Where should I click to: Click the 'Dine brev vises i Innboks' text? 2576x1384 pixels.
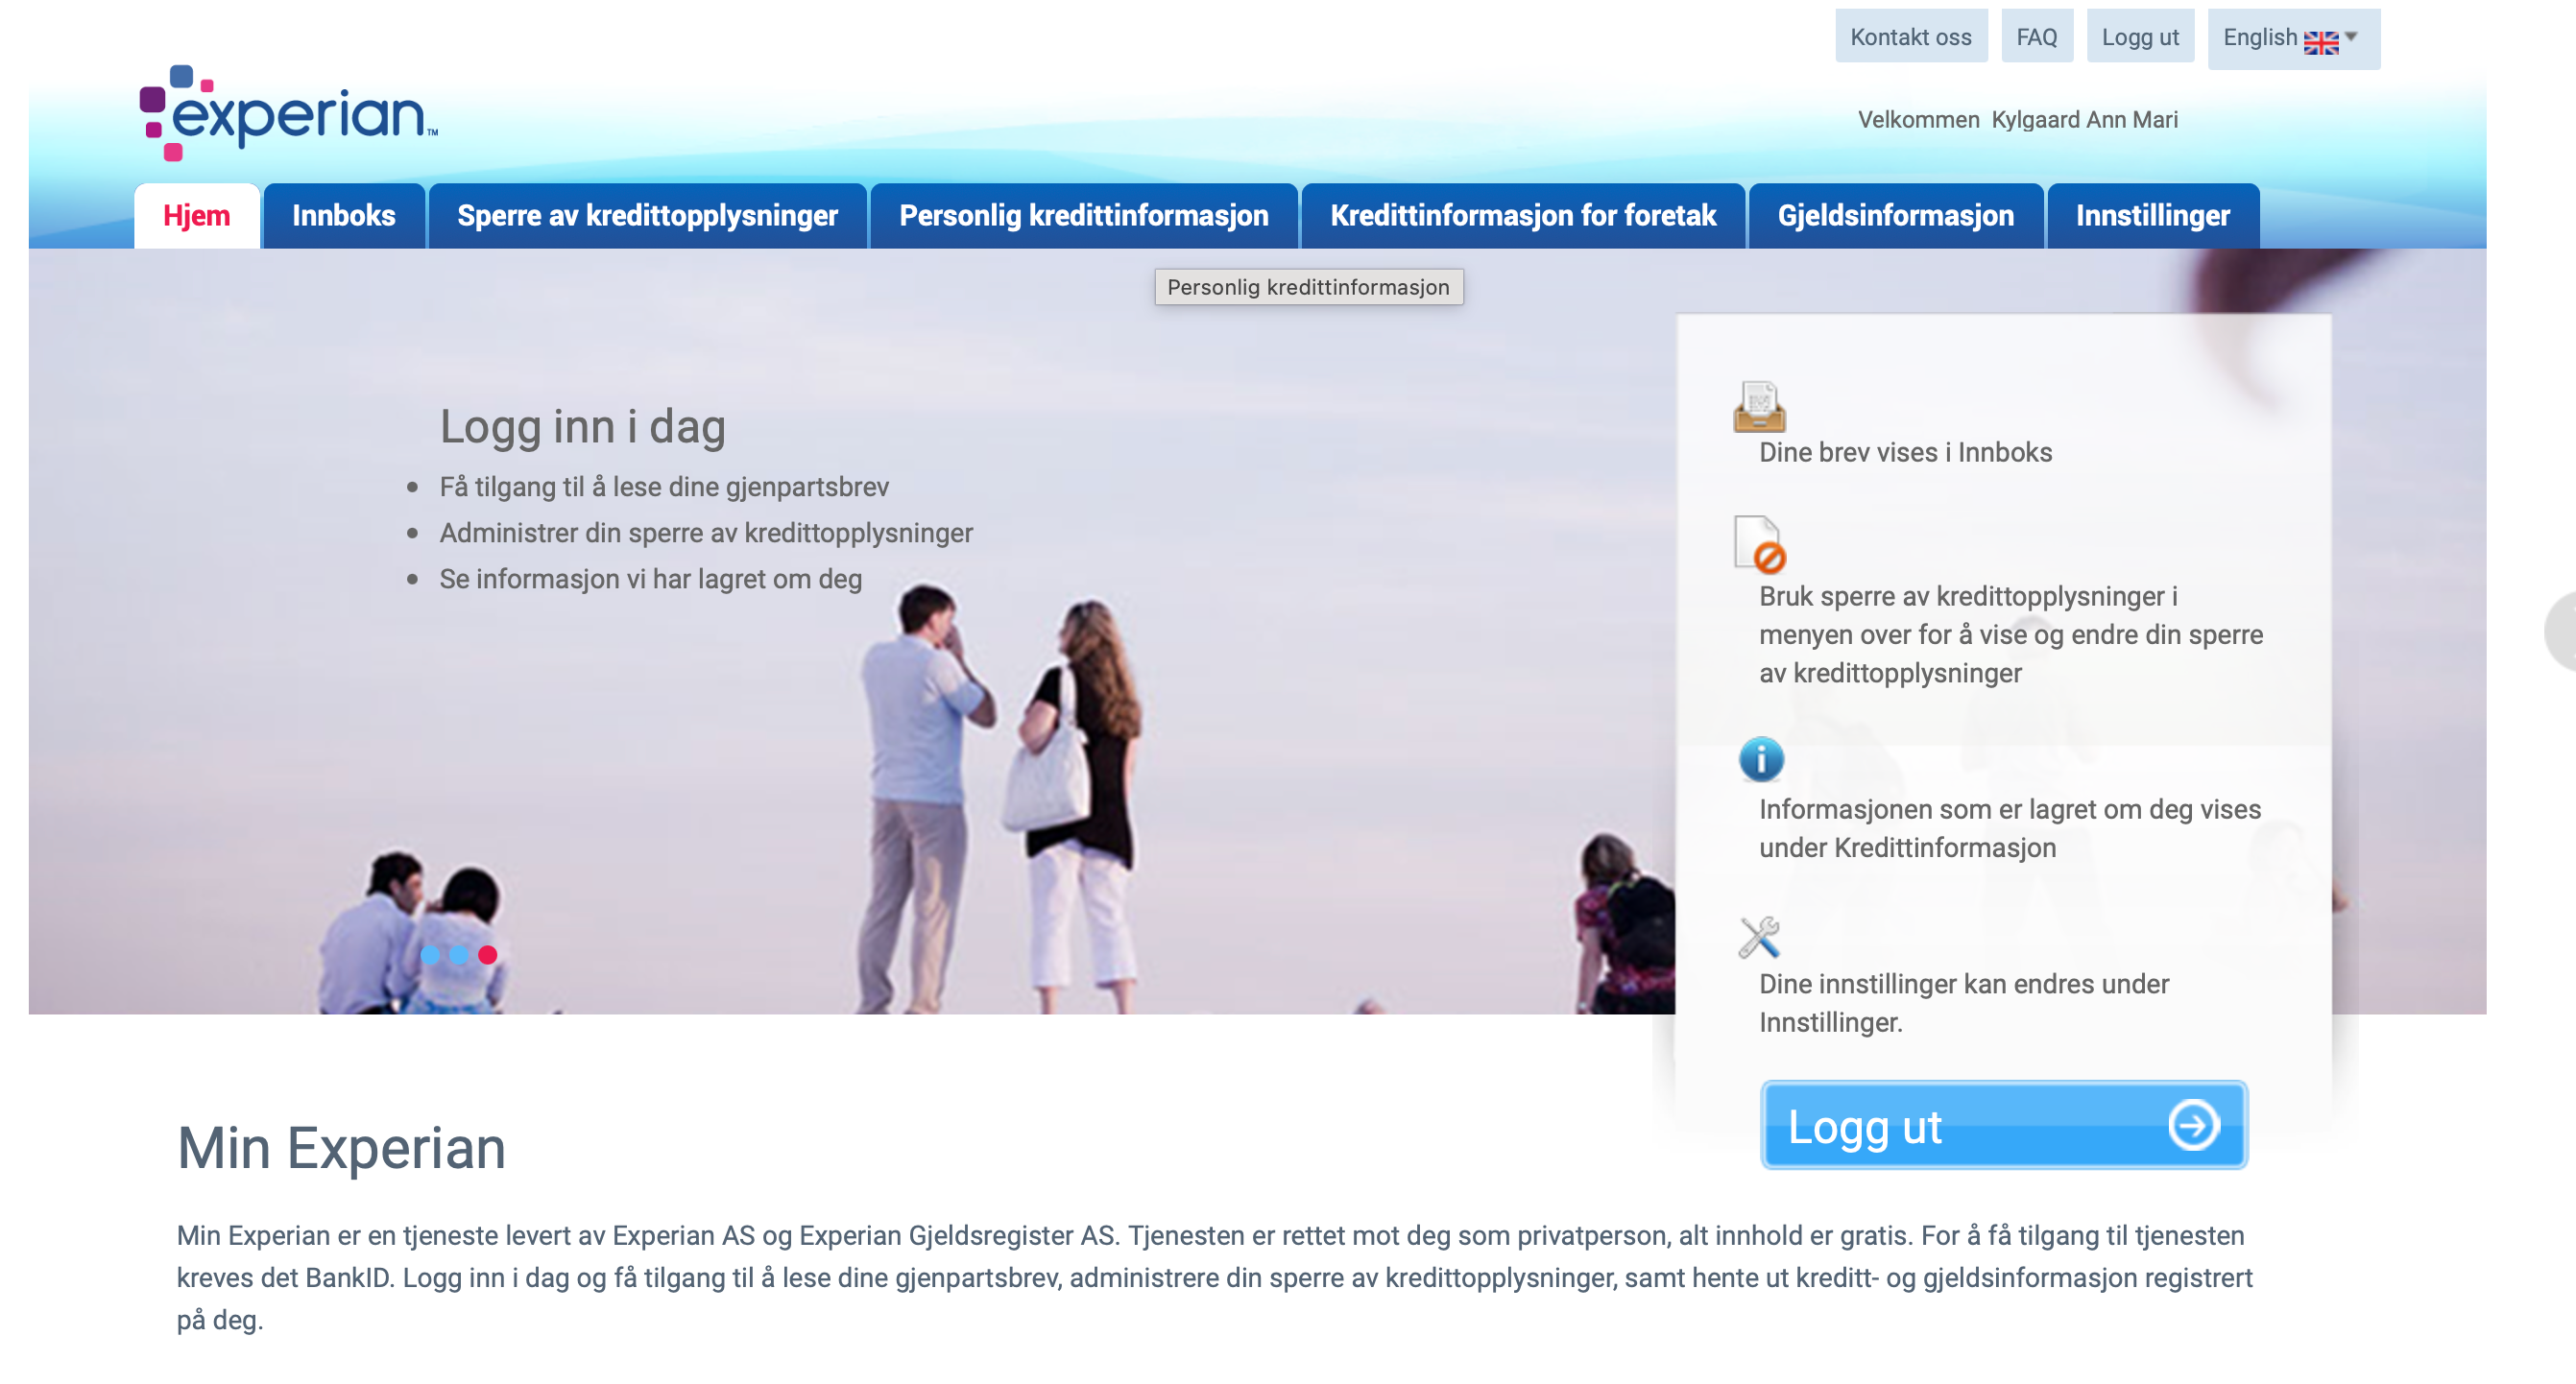tap(1905, 452)
